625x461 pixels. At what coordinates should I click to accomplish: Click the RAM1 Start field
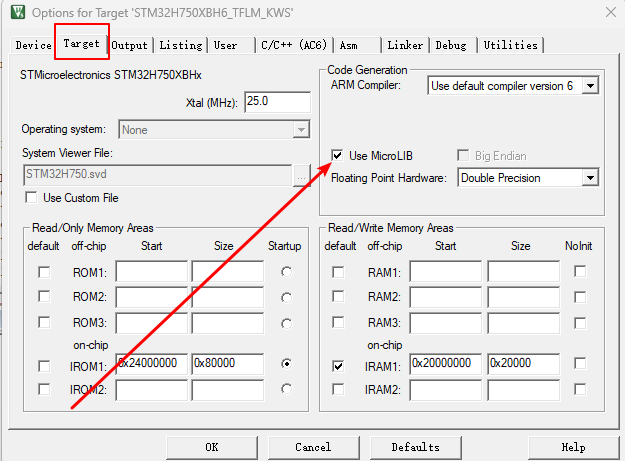(445, 272)
